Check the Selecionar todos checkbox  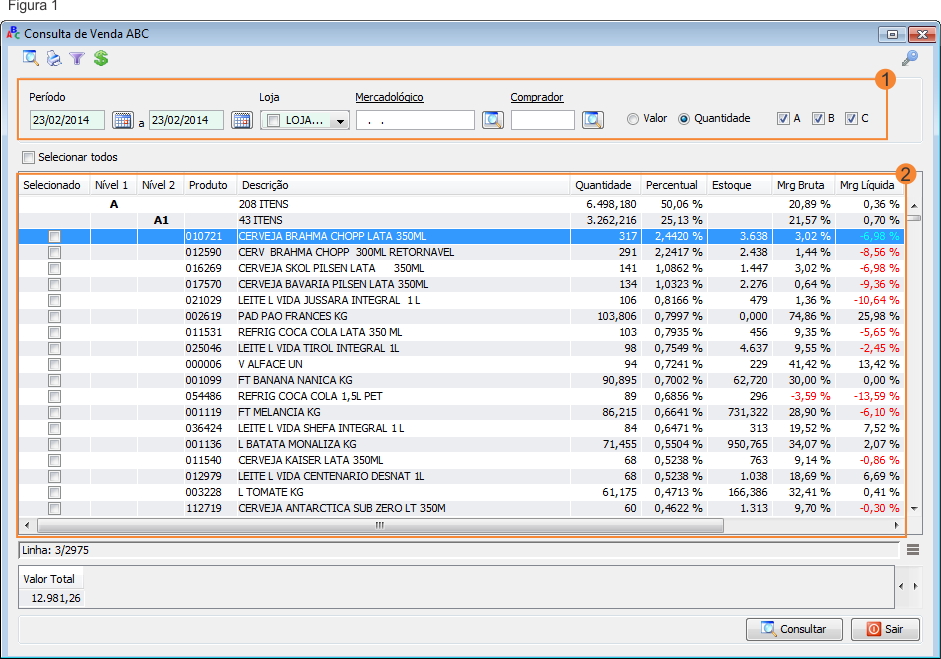click(x=28, y=157)
